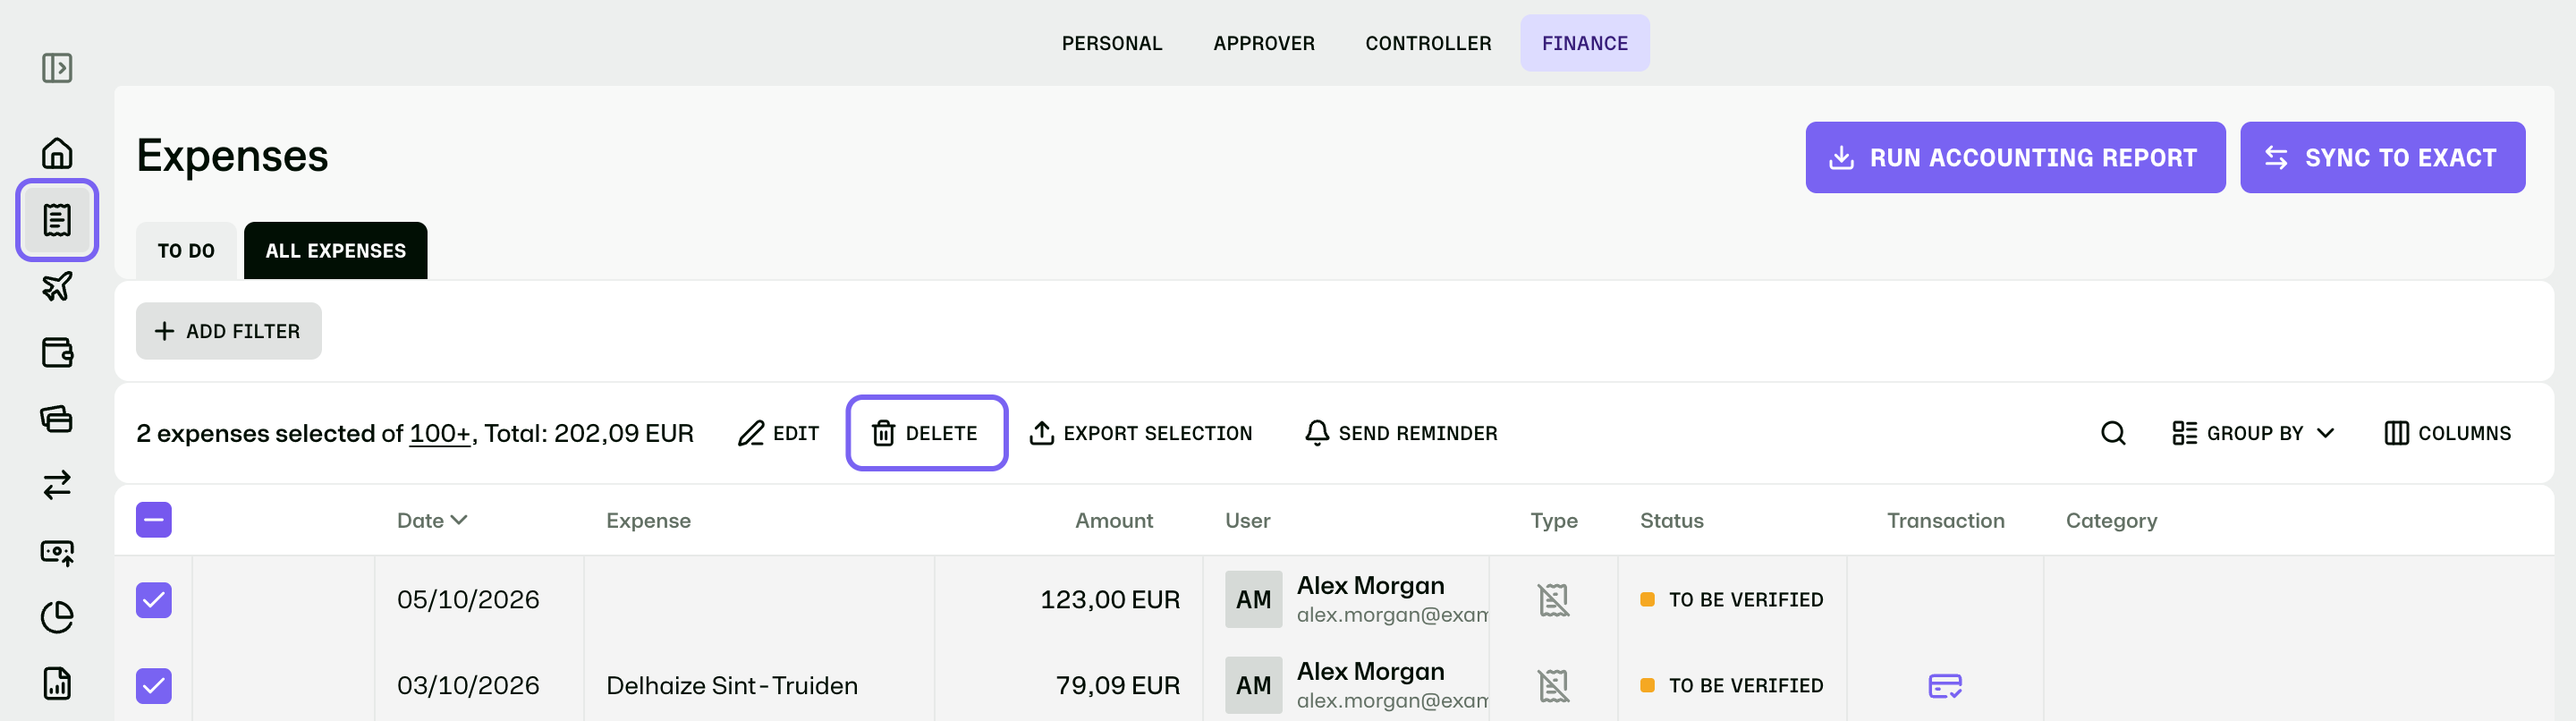The image size is (2576, 721).
Task: Click the search magnifier icon
Action: click(x=2113, y=433)
